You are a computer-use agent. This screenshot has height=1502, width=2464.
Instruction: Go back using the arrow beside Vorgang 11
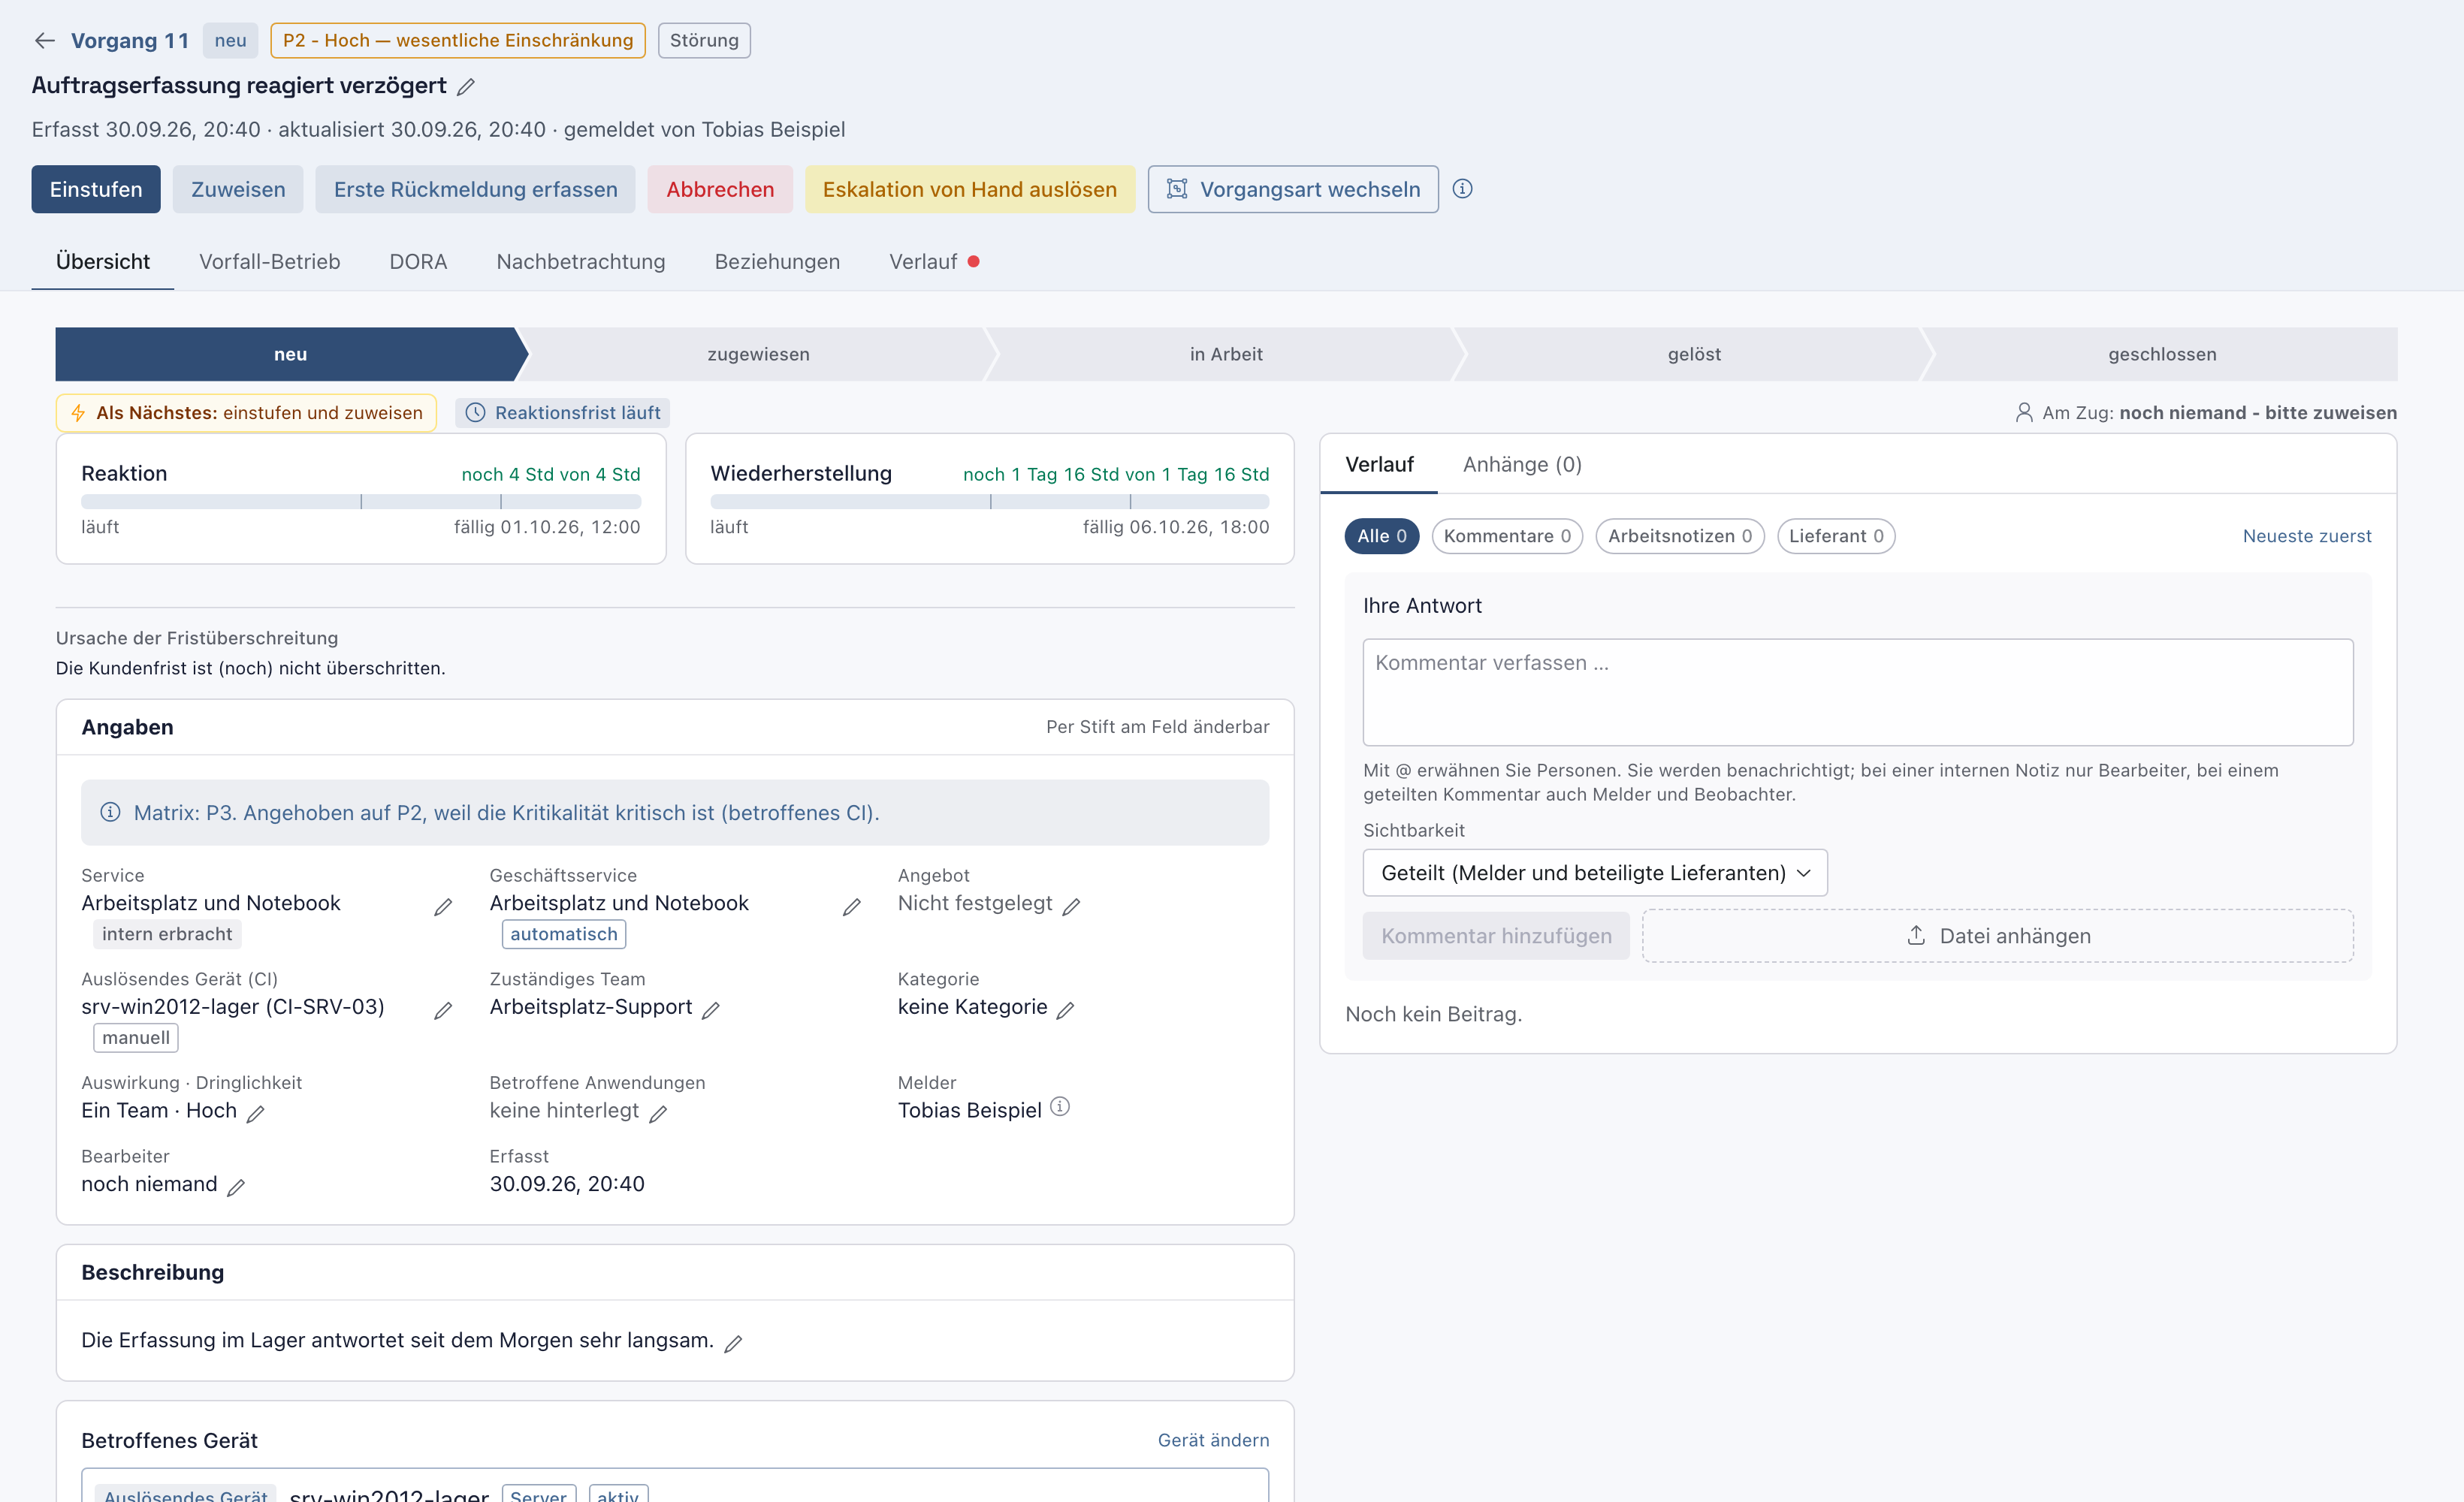pyautogui.click(x=44, y=41)
